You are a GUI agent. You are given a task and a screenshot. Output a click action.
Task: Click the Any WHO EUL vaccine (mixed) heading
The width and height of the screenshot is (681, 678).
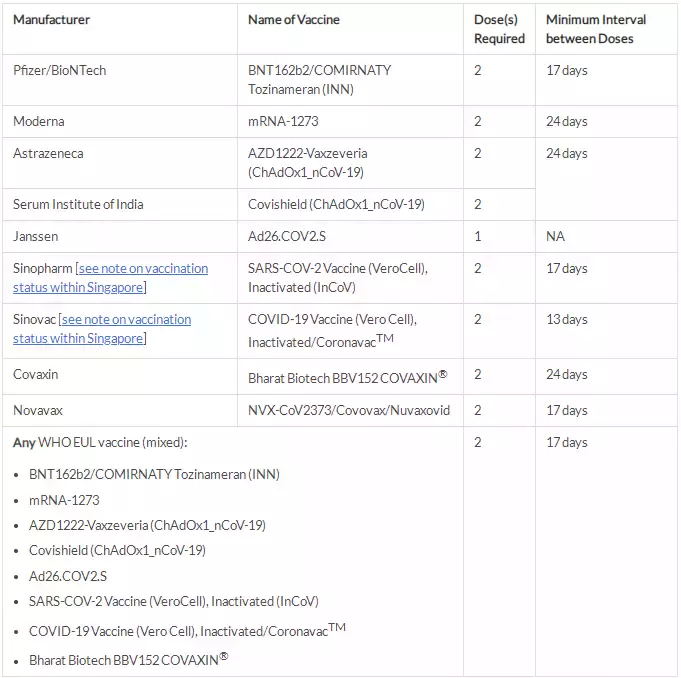[x=100, y=443]
